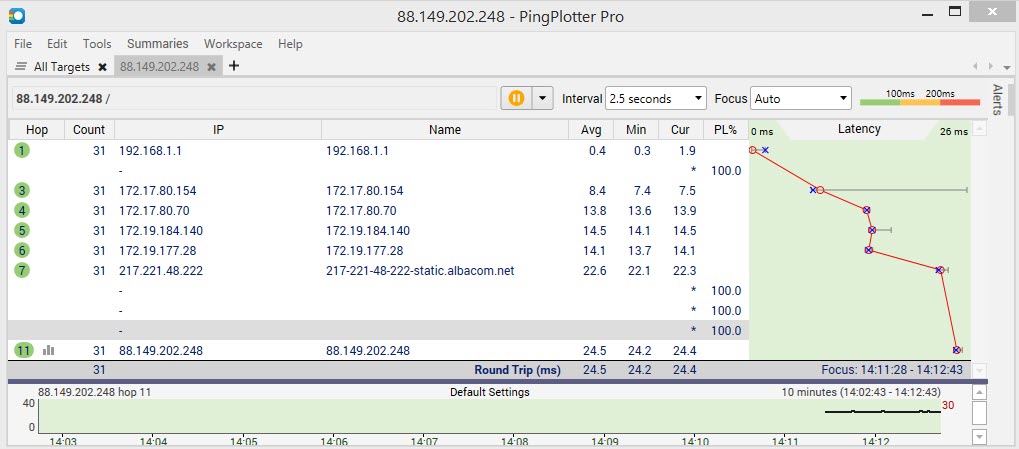Screen dimensions: 1019x449
Task: Pause tracing with the orange pause button
Action: 517,99
